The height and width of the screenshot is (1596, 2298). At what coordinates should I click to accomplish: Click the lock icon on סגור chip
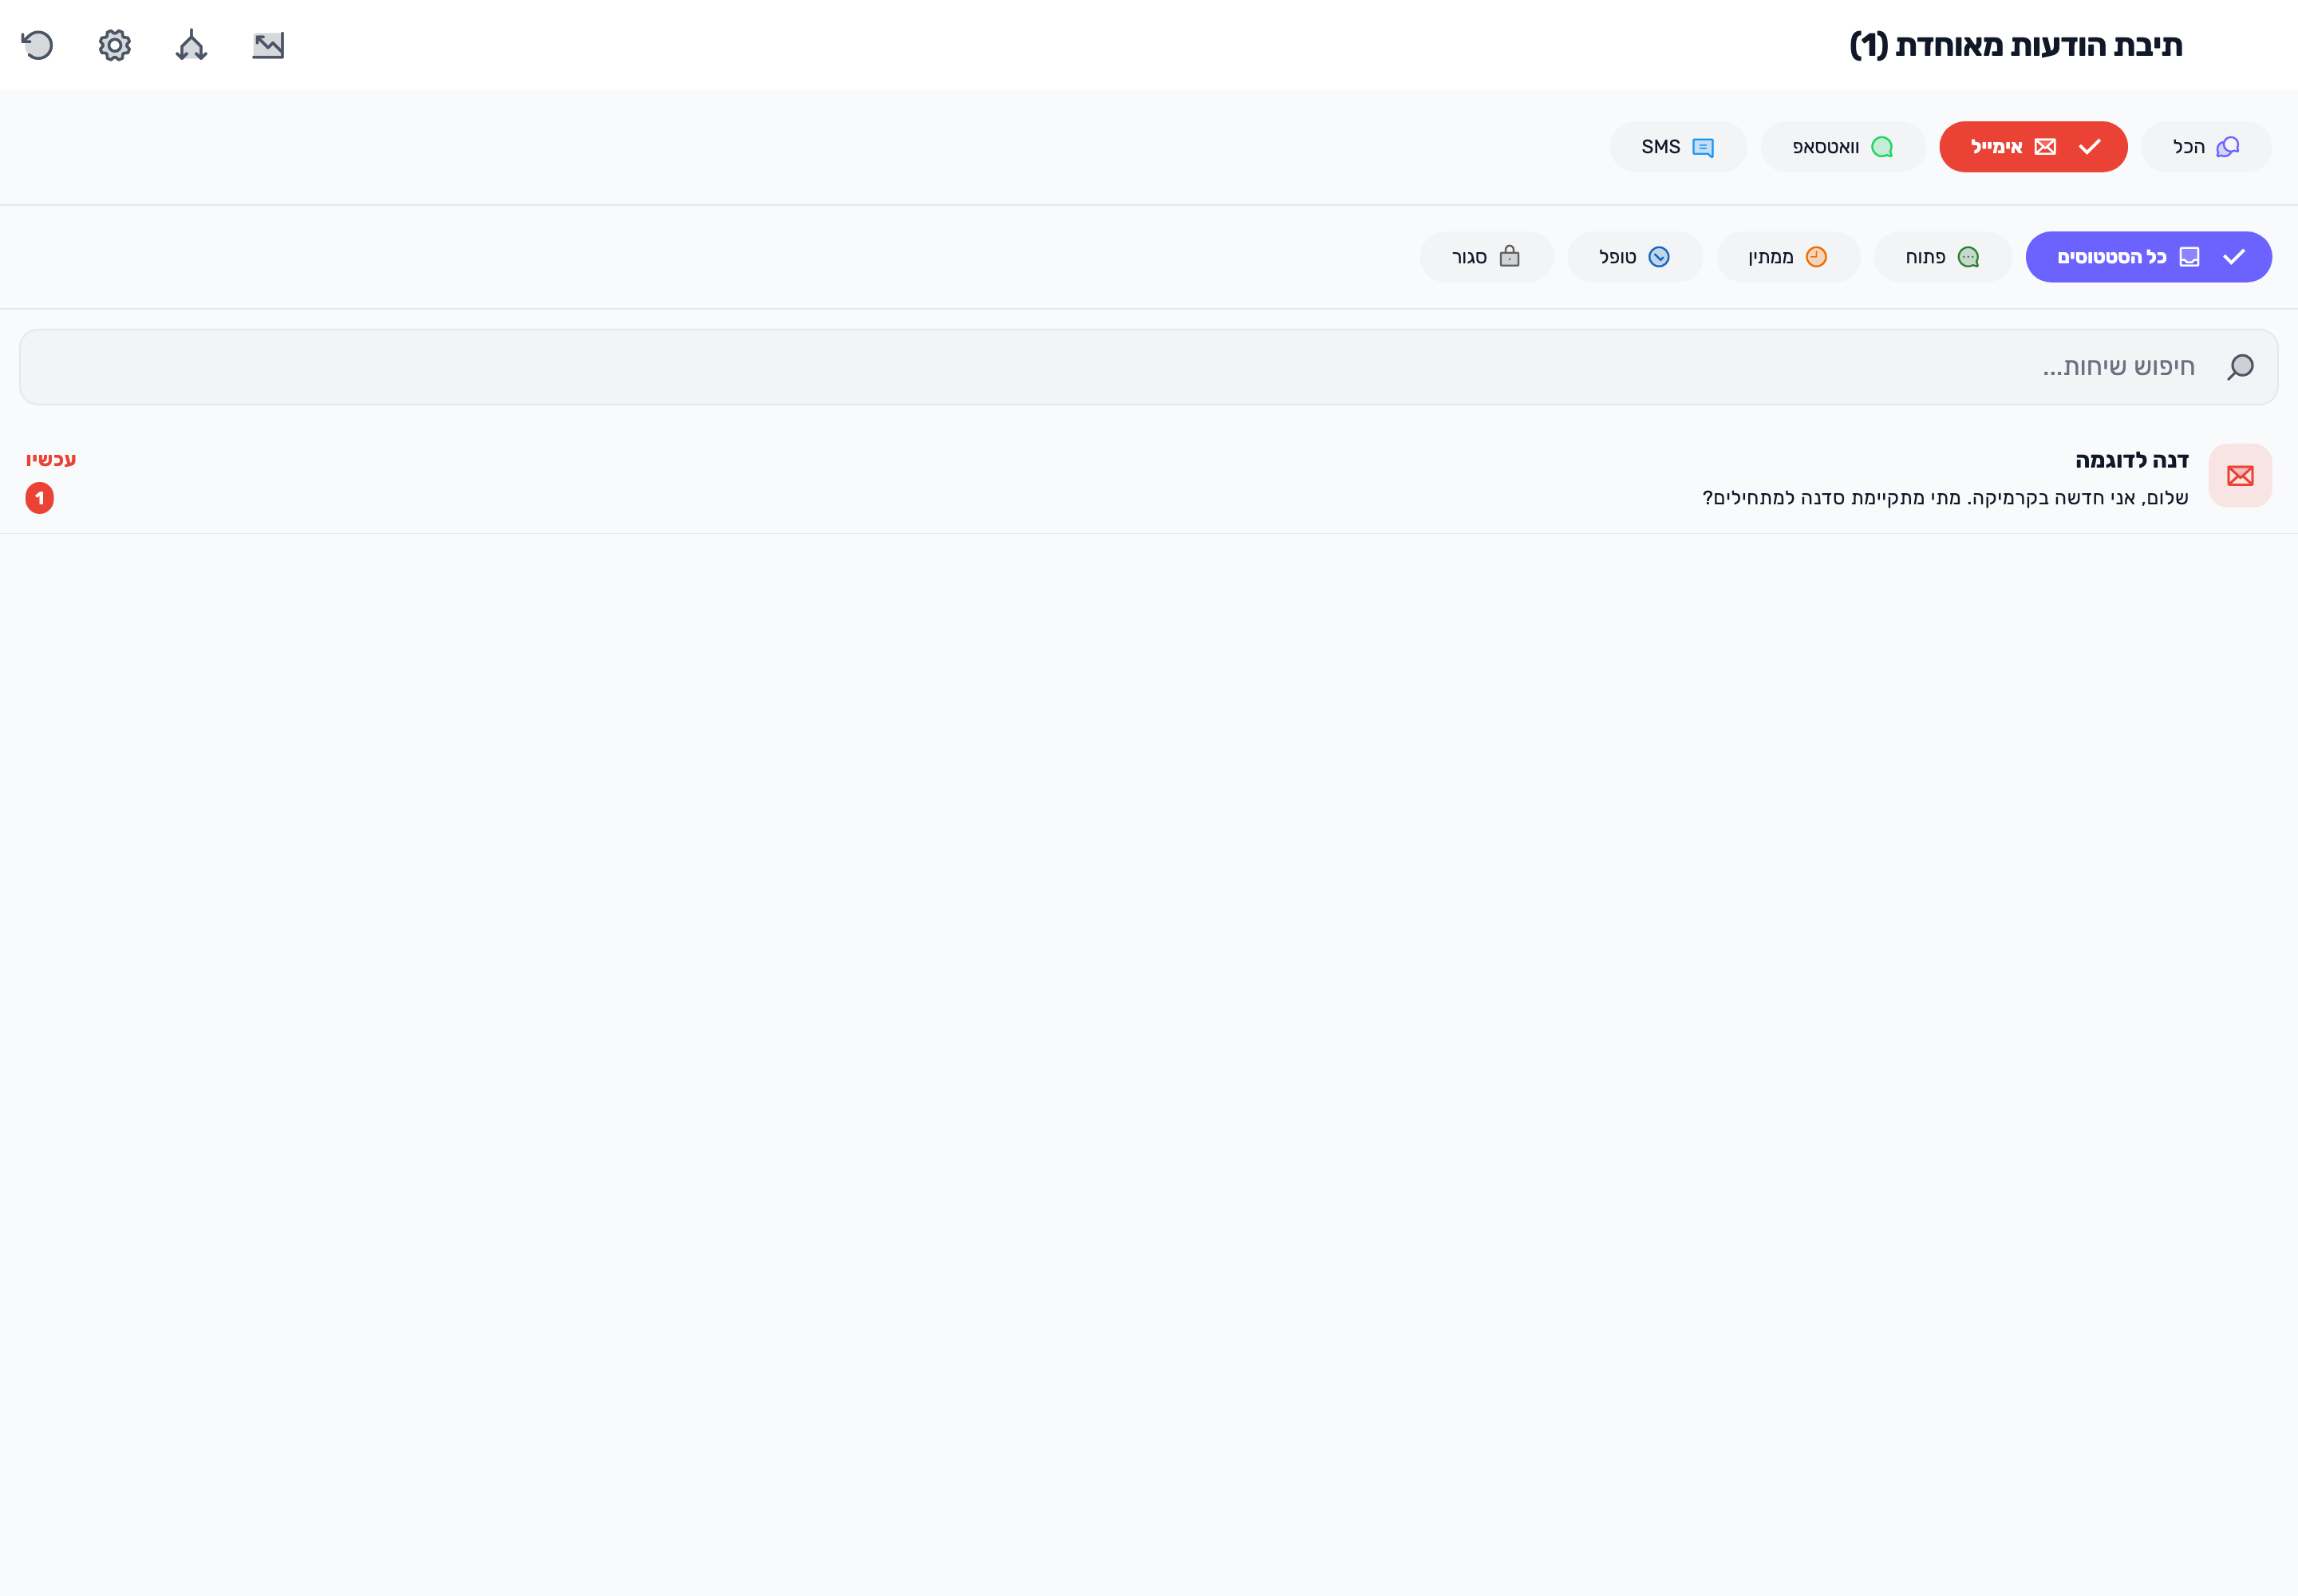[x=1510, y=257]
